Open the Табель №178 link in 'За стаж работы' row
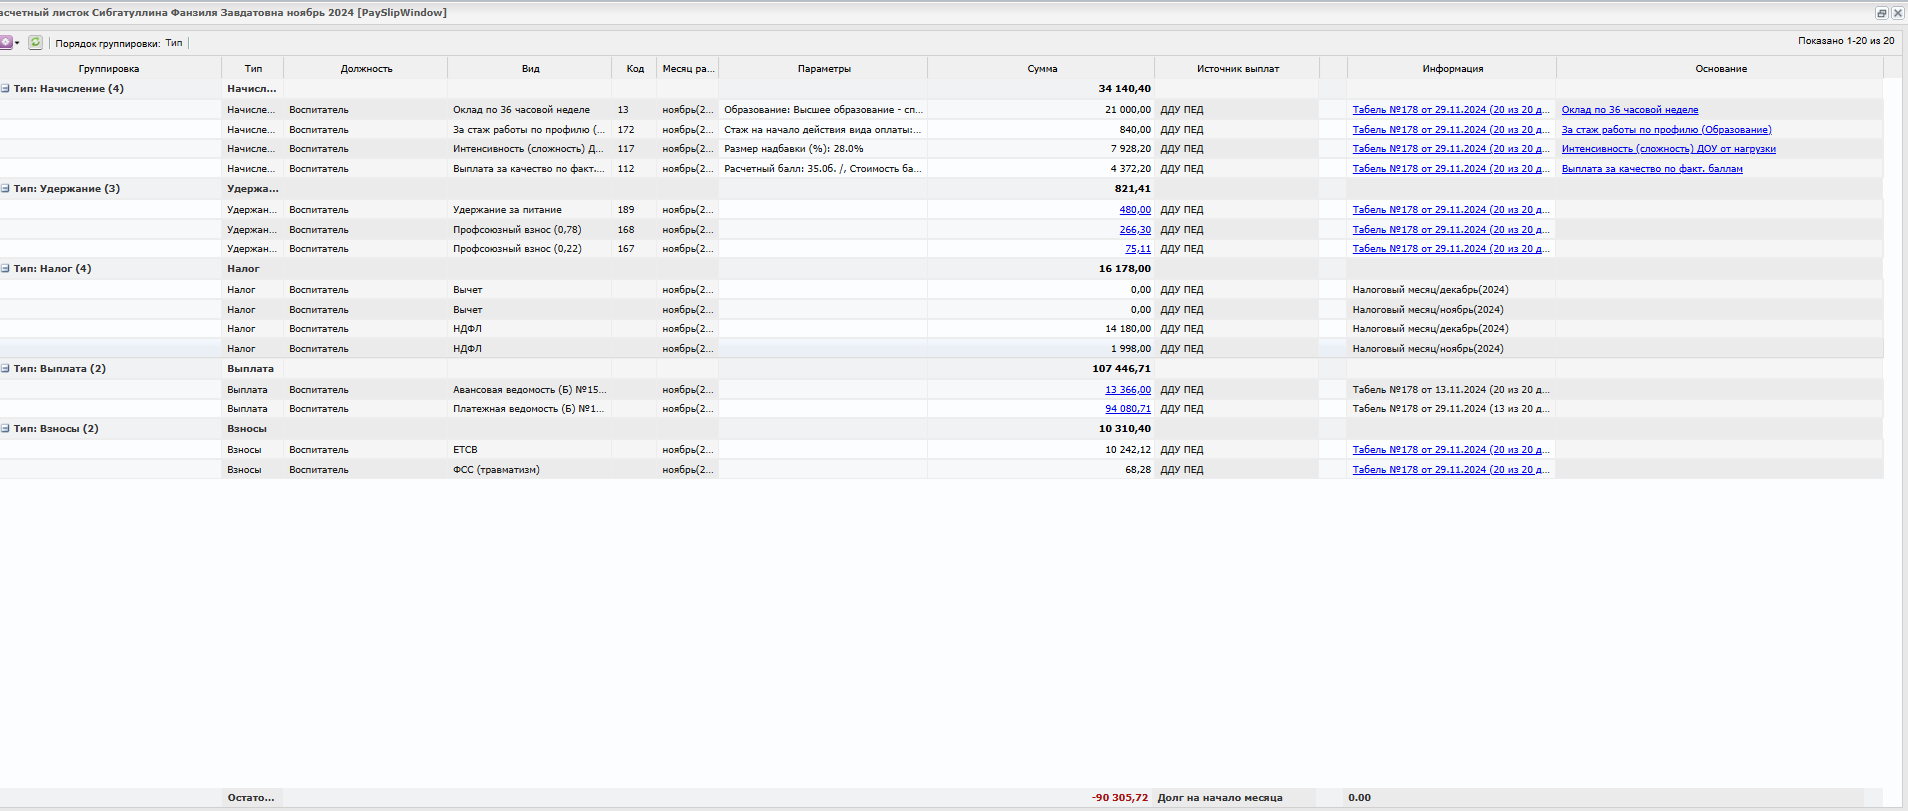The width and height of the screenshot is (1908, 811). (1451, 130)
